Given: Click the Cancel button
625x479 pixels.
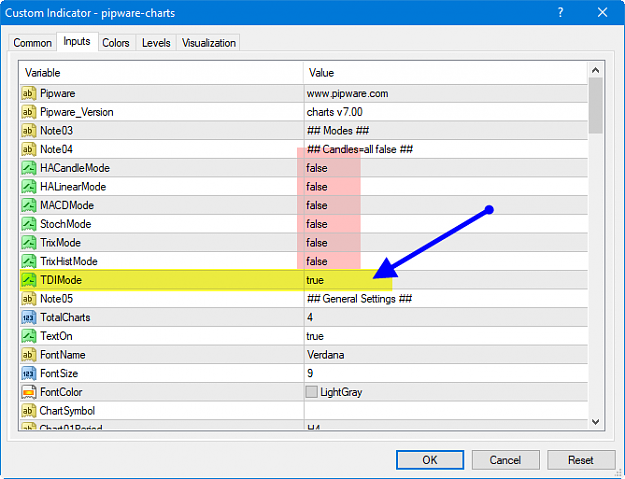Looking at the screenshot, I should (x=505, y=460).
